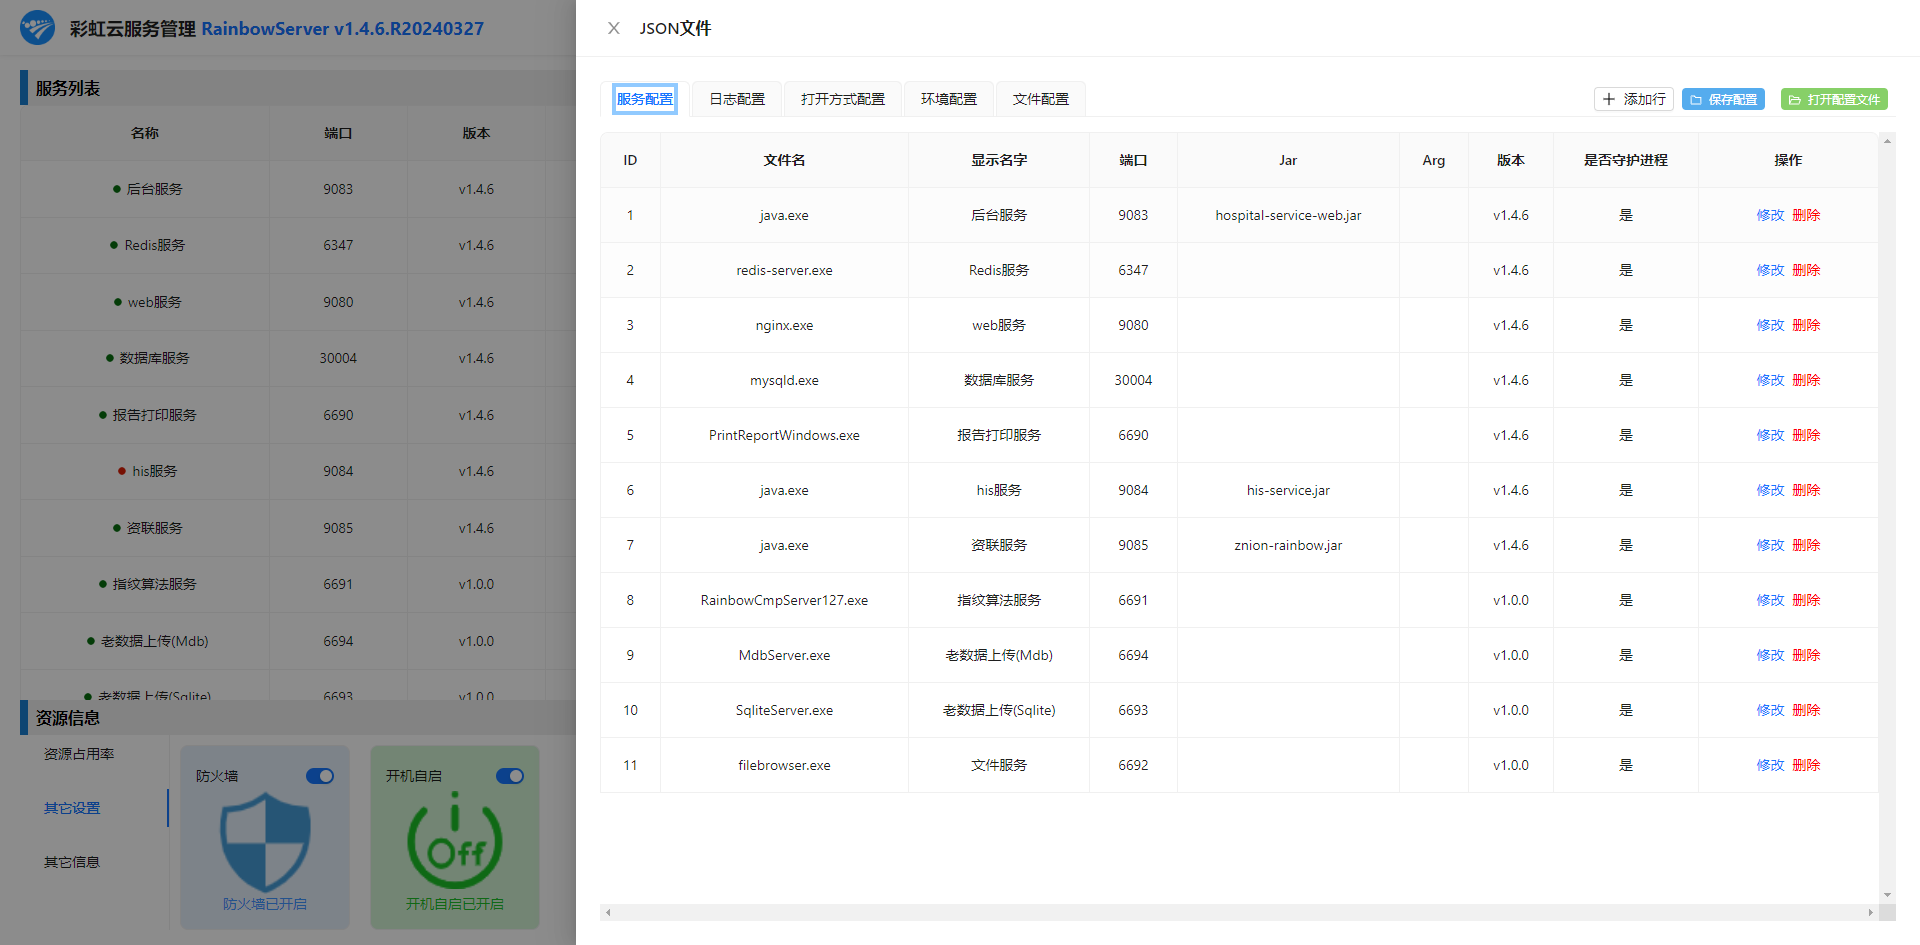
Task: Select the 文件配置 tab
Action: coord(1041,99)
